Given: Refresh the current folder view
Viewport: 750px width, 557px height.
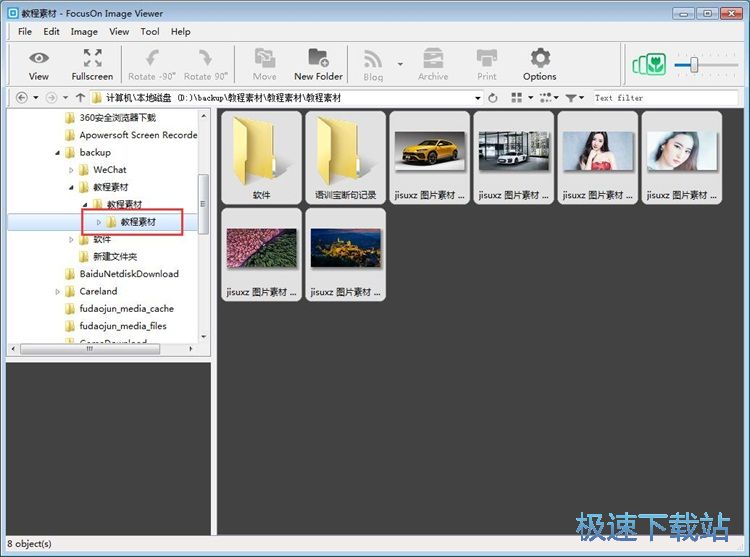Looking at the screenshot, I should point(493,98).
